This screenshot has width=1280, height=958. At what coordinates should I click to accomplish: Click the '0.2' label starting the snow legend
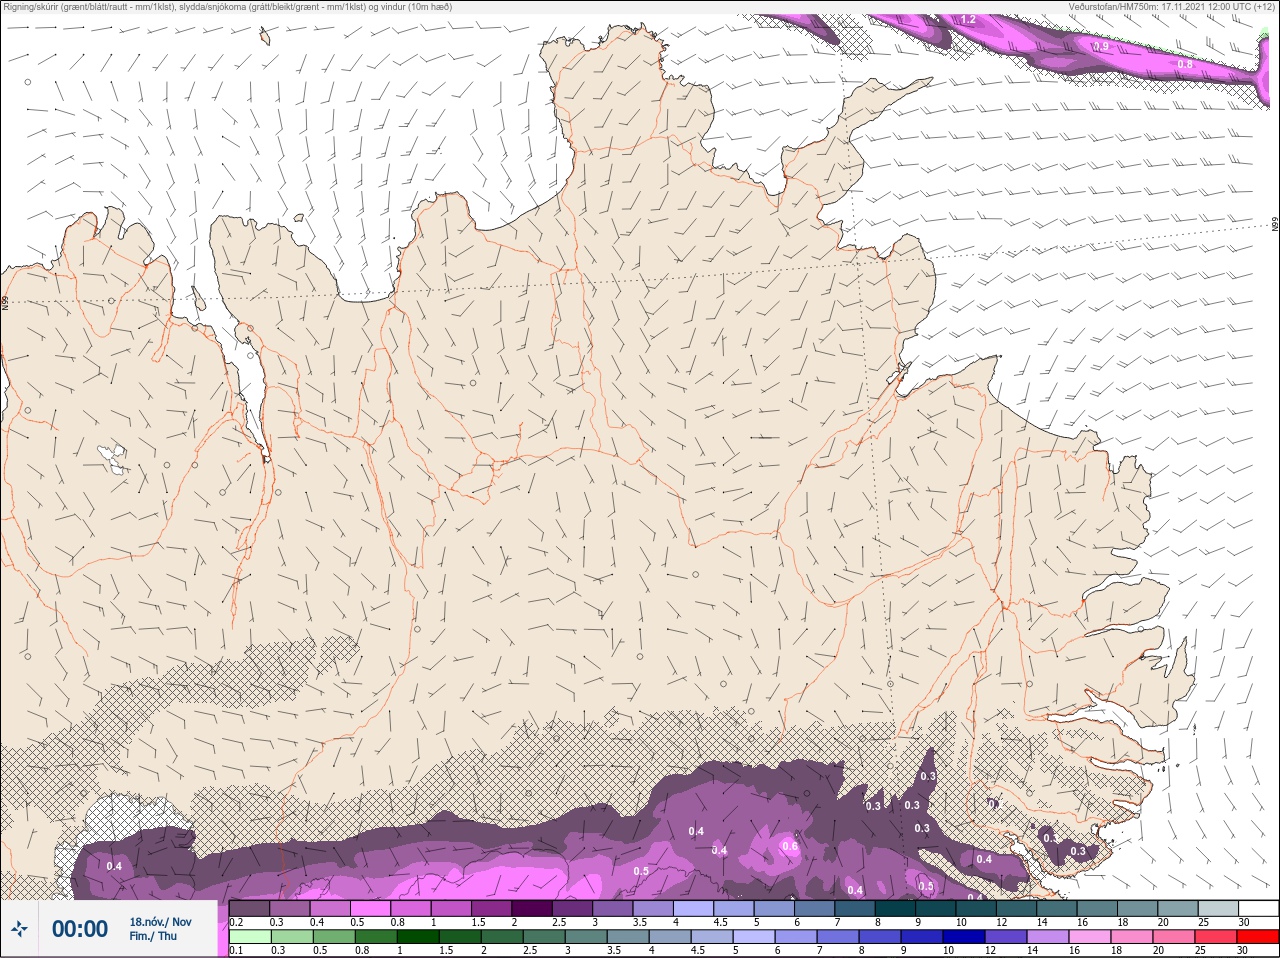236,922
